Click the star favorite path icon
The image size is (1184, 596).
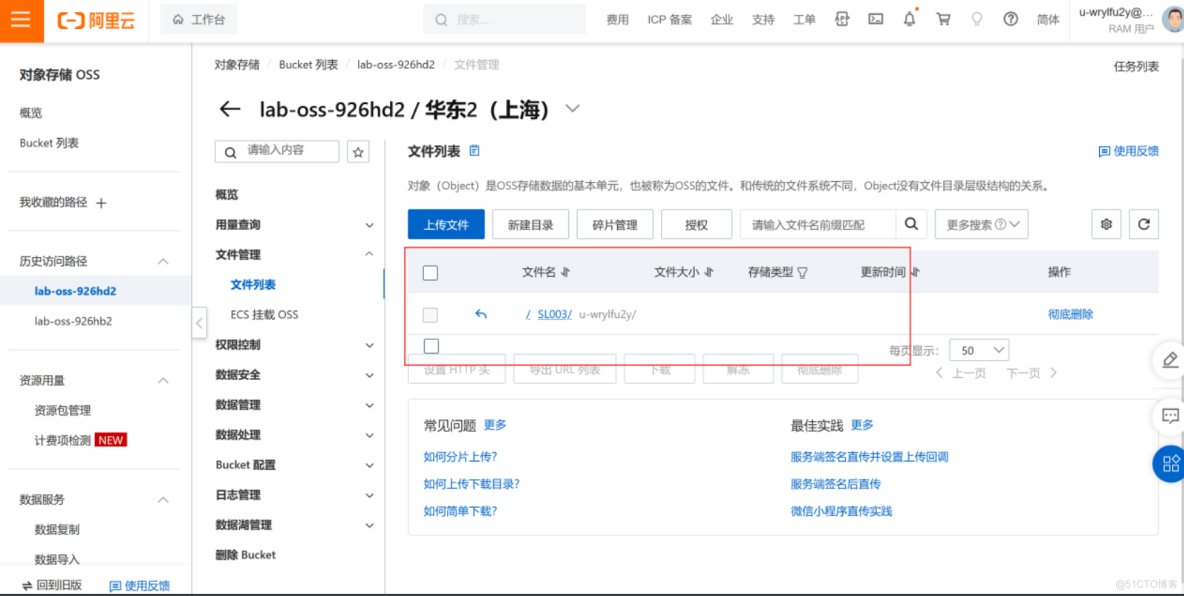358,152
